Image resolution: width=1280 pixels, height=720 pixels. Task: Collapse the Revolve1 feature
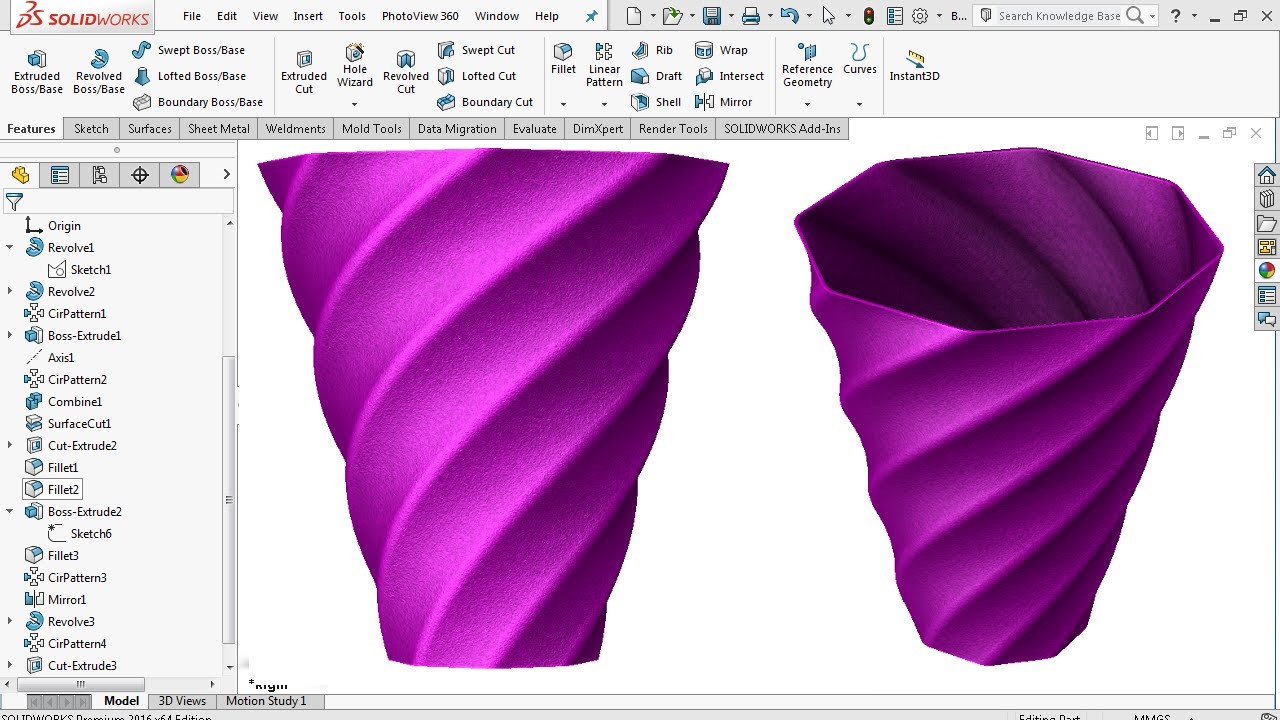coord(10,247)
